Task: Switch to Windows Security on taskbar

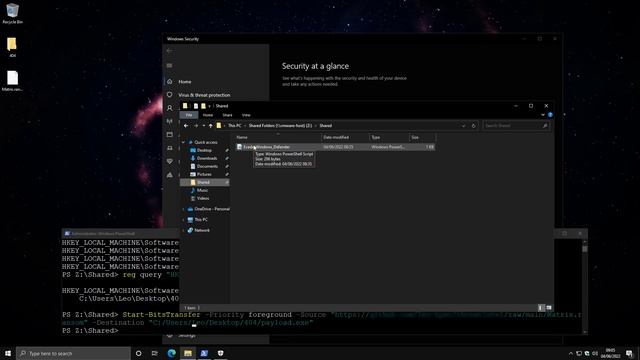Action: (220, 353)
